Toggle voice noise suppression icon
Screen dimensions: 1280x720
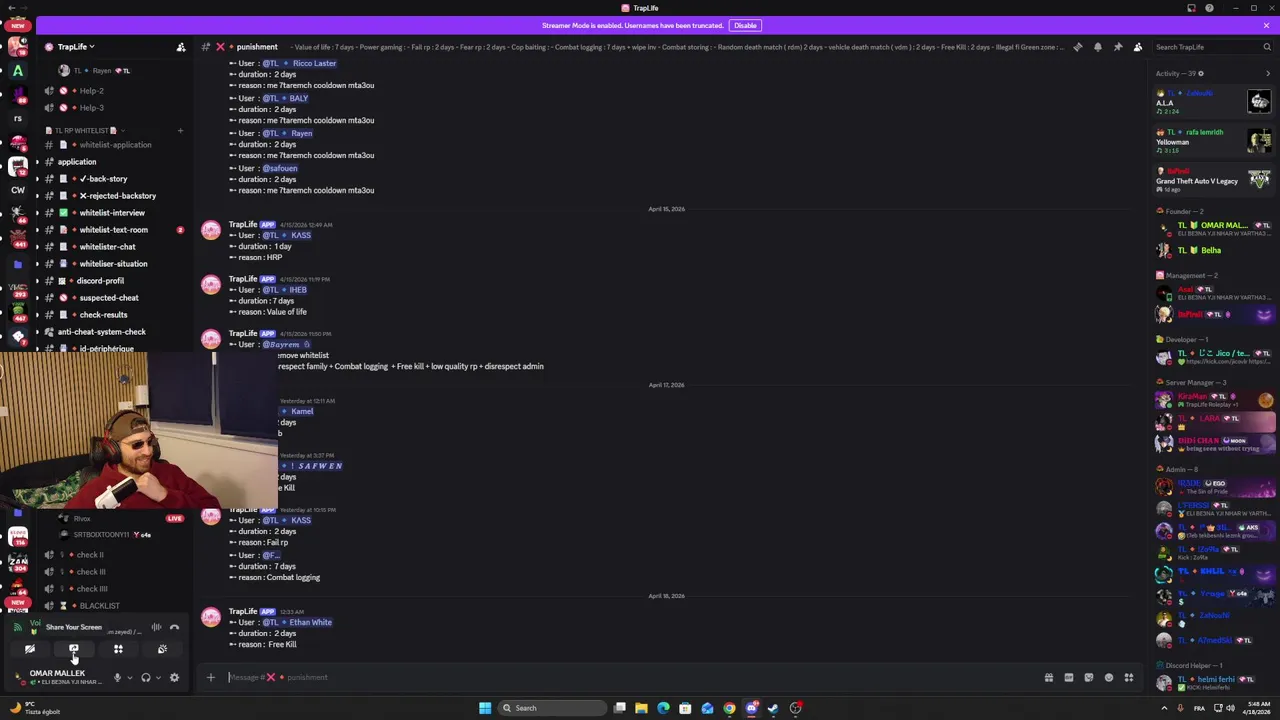[x=156, y=628]
